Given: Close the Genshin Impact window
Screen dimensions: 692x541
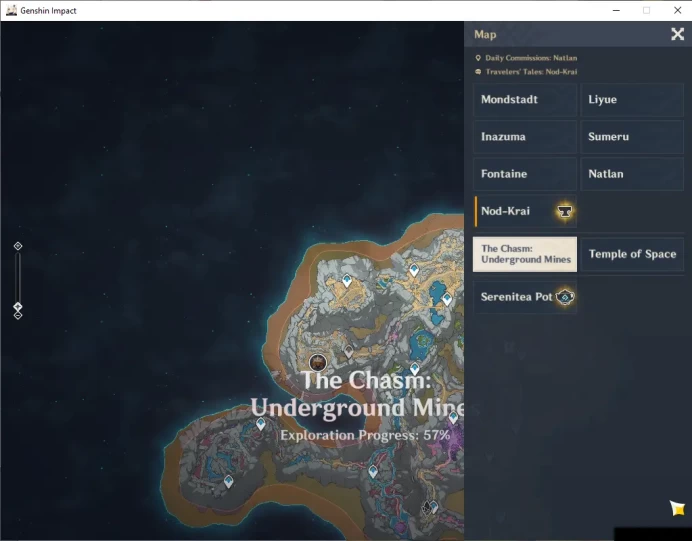Looking at the screenshot, I should coord(677,10).
